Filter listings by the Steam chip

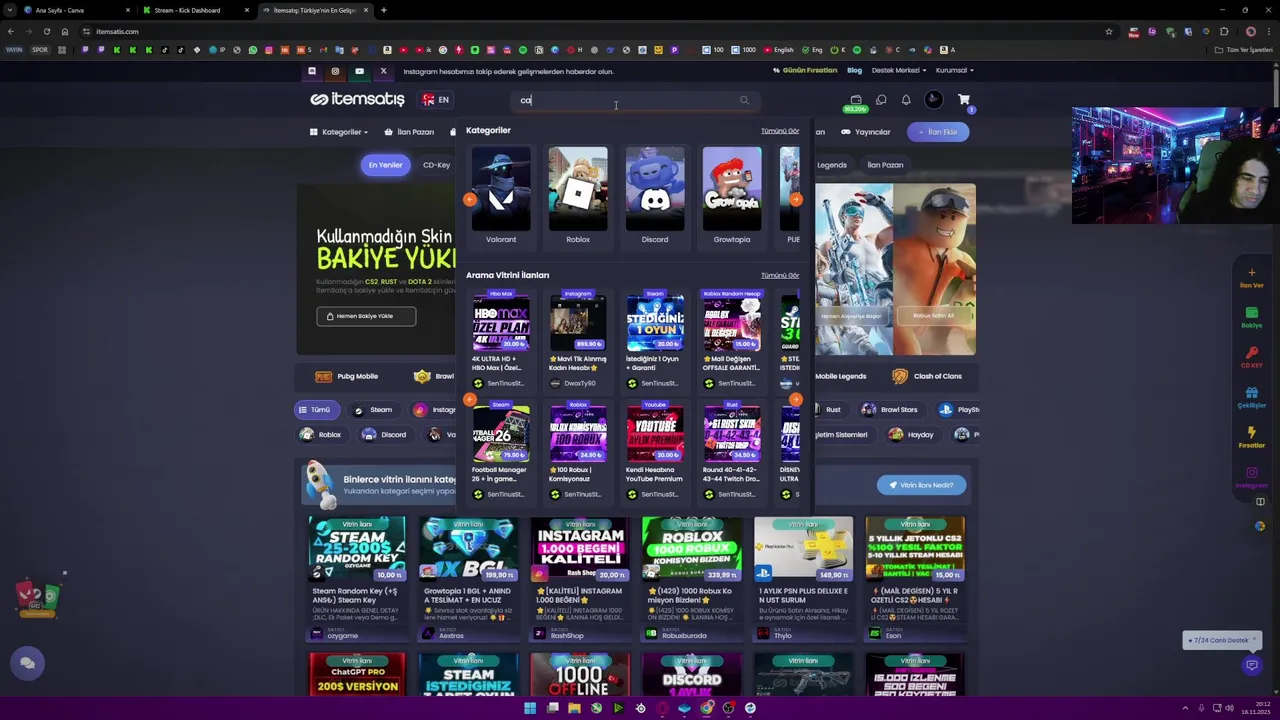(372, 410)
